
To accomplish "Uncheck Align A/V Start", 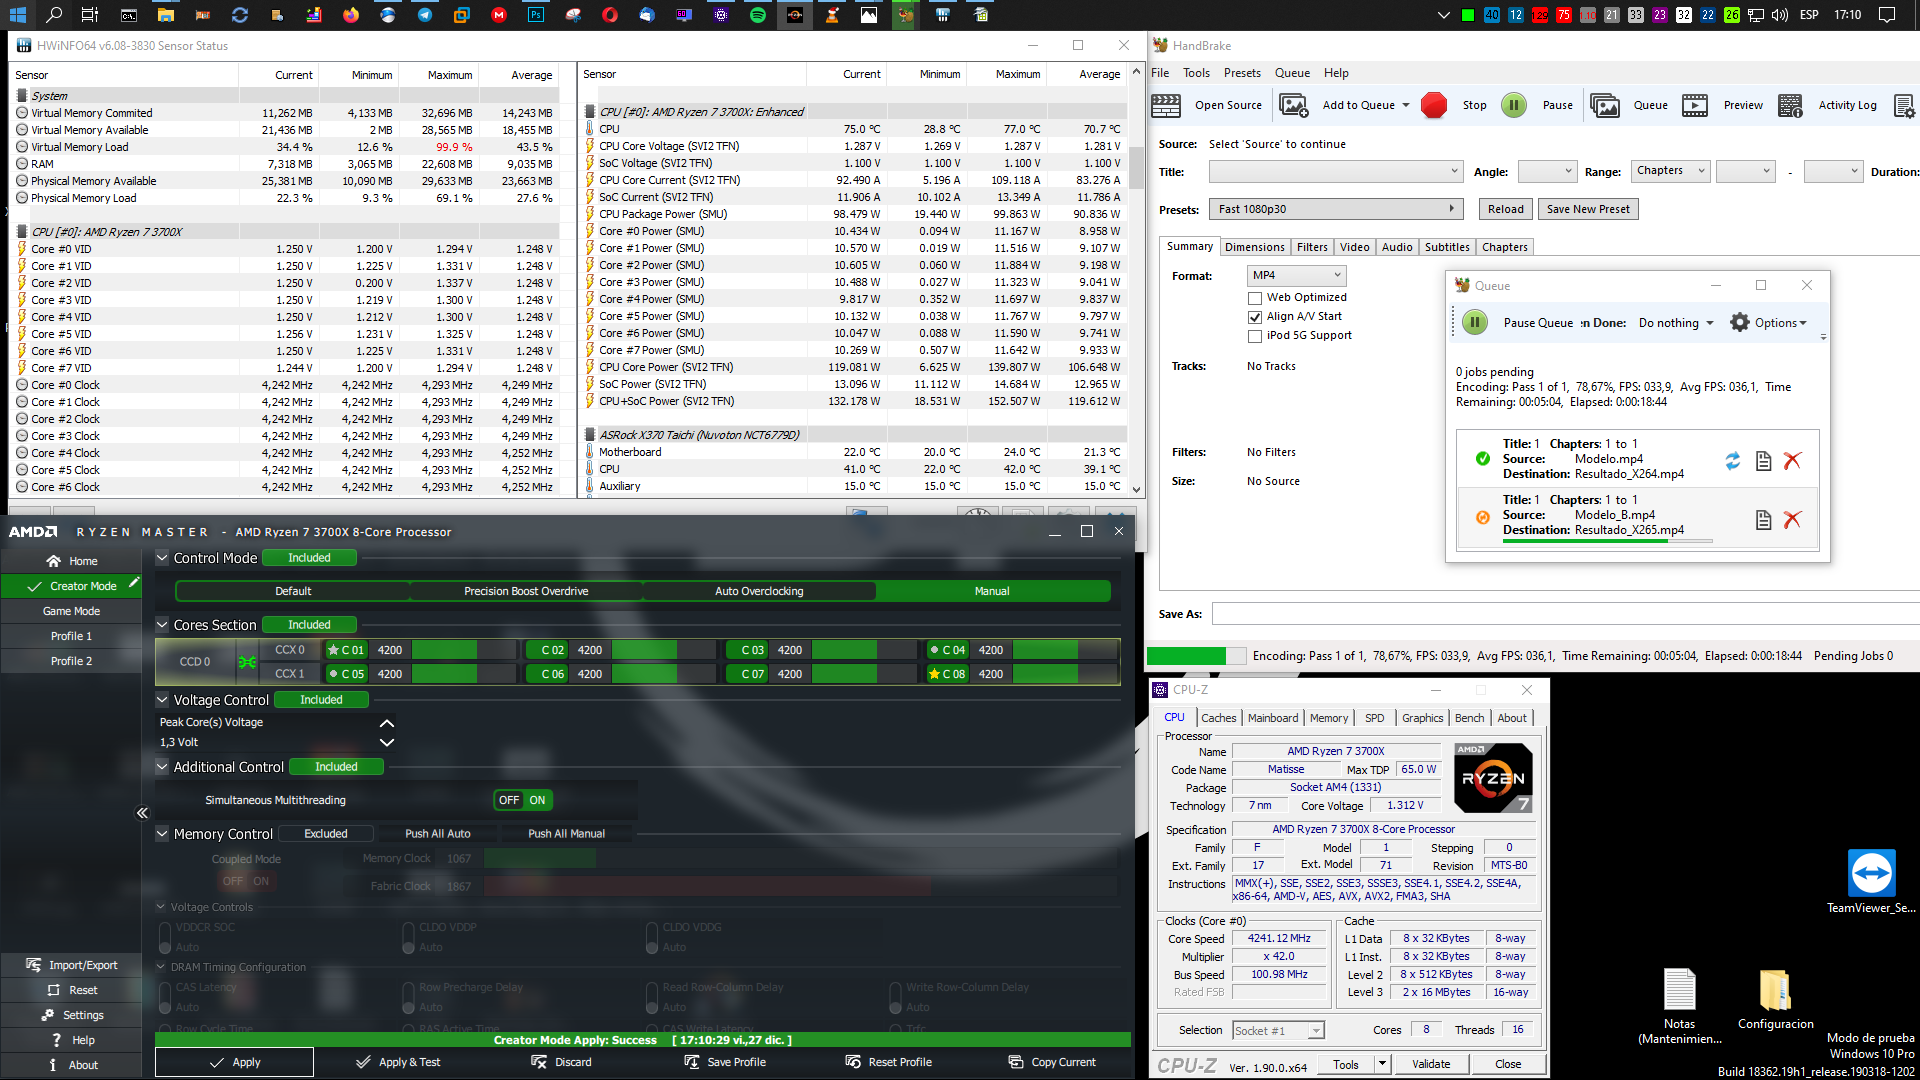I will (1254, 317).
